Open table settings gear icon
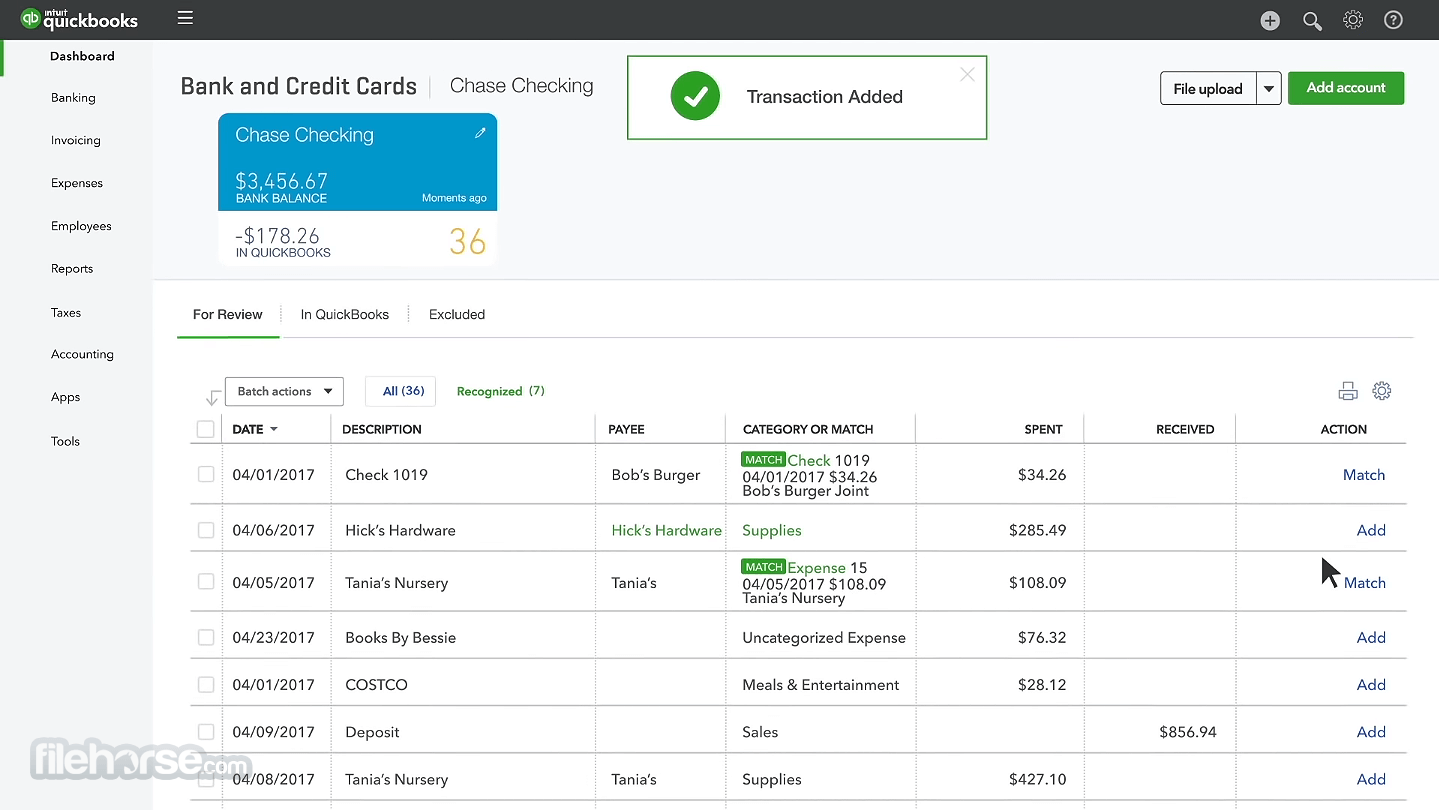1439x810 pixels. pos(1382,391)
